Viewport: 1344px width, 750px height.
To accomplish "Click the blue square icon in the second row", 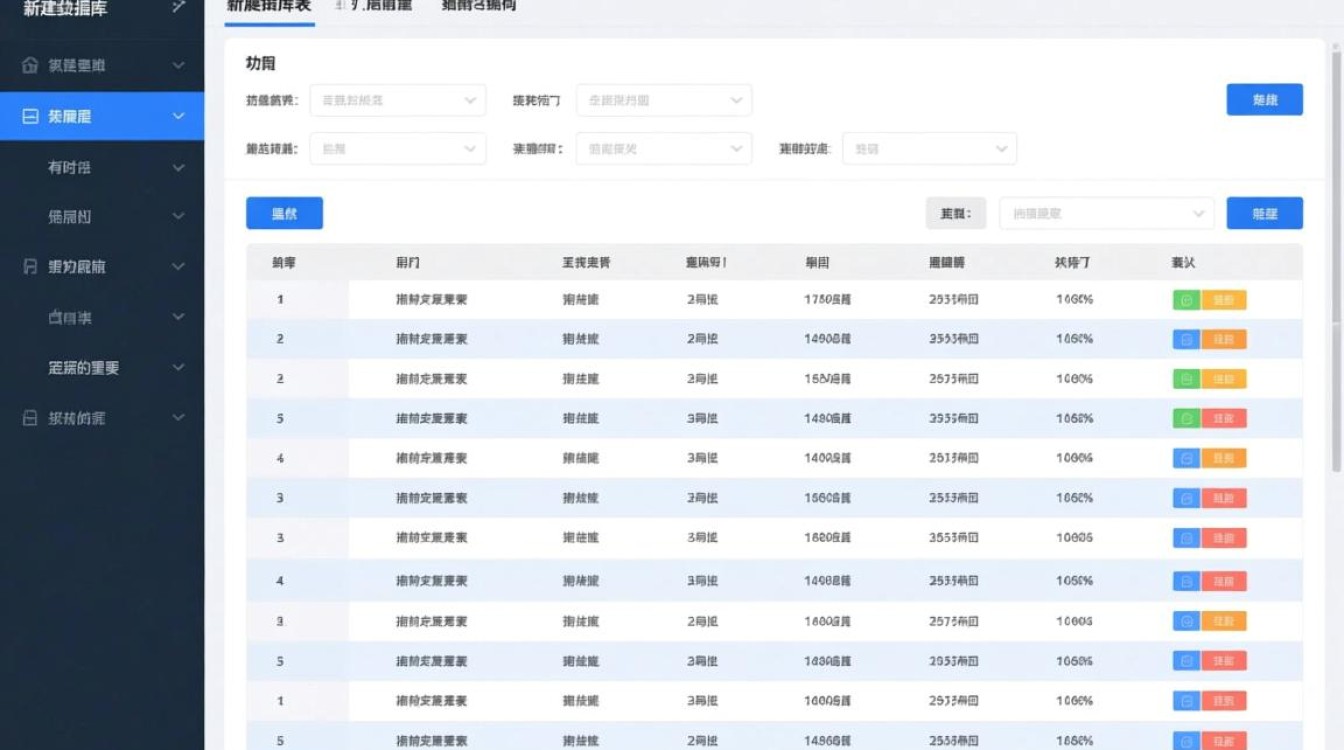I will click(x=1186, y=338).
